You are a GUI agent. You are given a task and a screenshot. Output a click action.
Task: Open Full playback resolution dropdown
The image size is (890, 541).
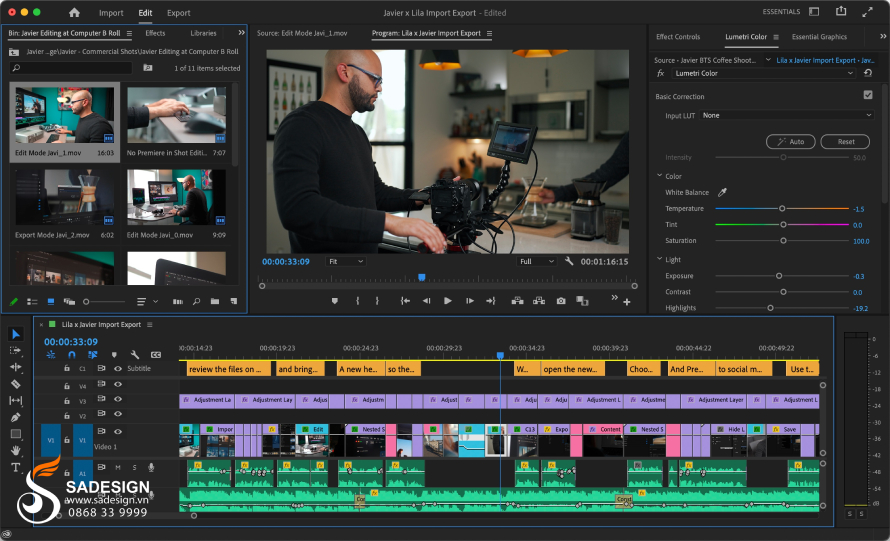click(x=536, y=261)
